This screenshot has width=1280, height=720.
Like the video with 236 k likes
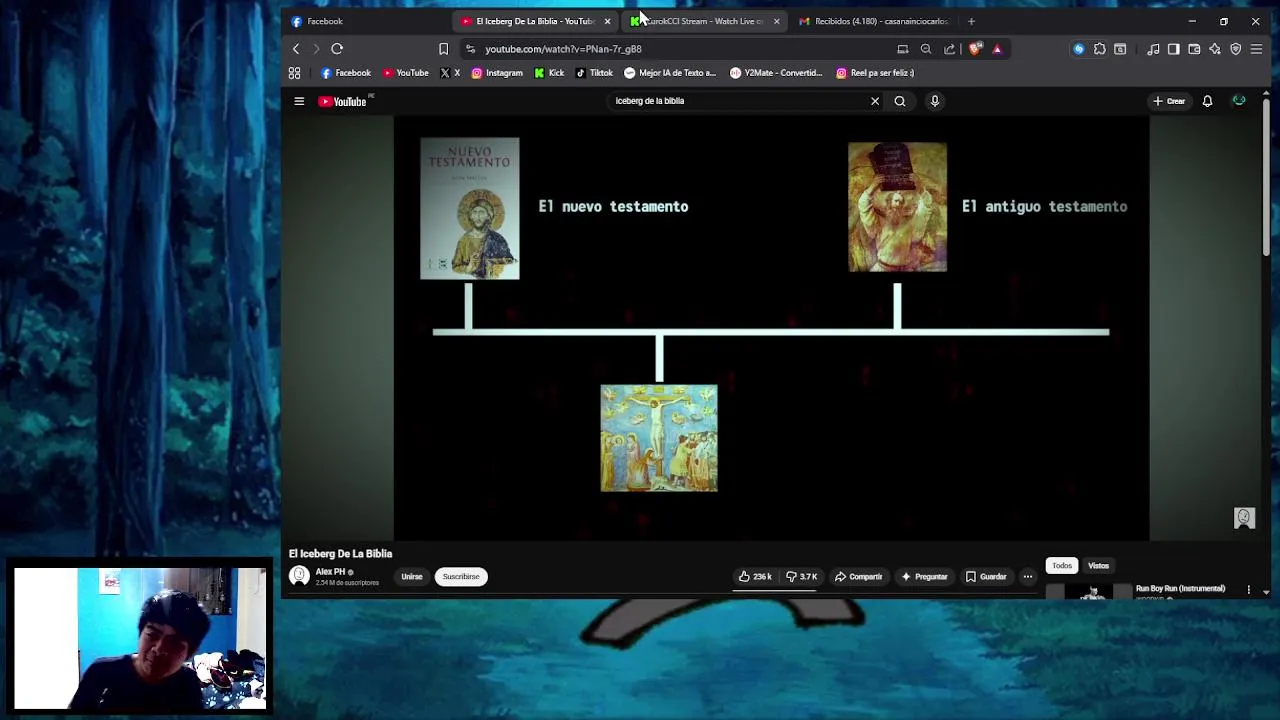tap(755, 577)
